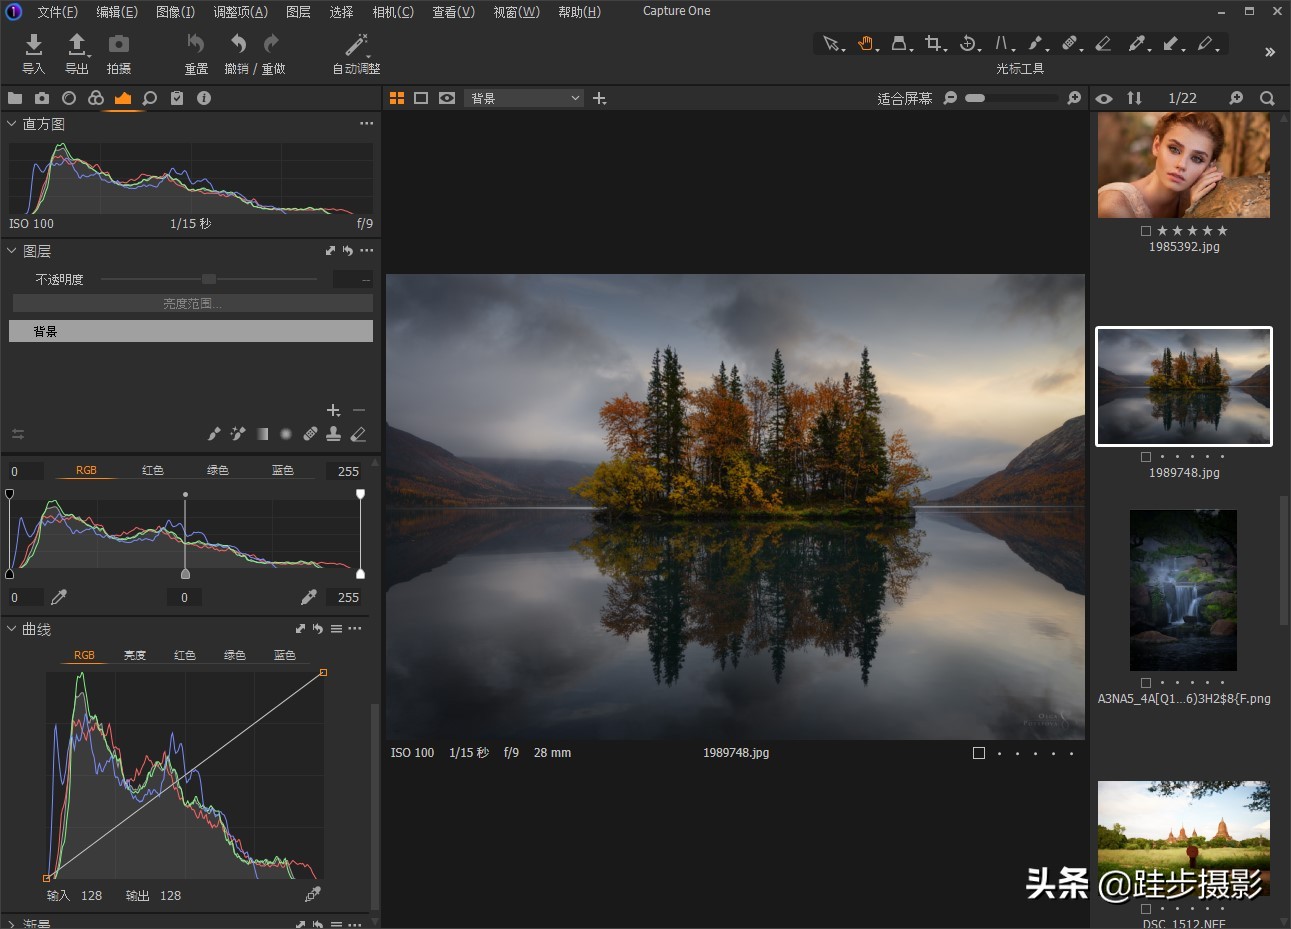Enable multi-view grid mode in viewer toolbar
1291x929 pixels.
pos(397,98)
